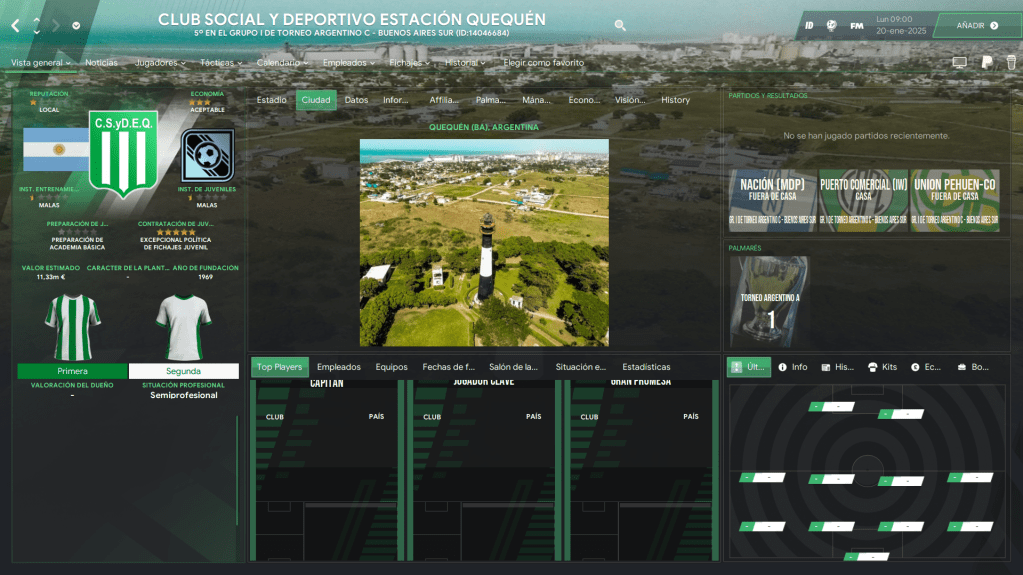Toggle to the Primera kit
The width and height of the screenshot is (1023, 575).
pyautogui.click(x=72, y=371)
